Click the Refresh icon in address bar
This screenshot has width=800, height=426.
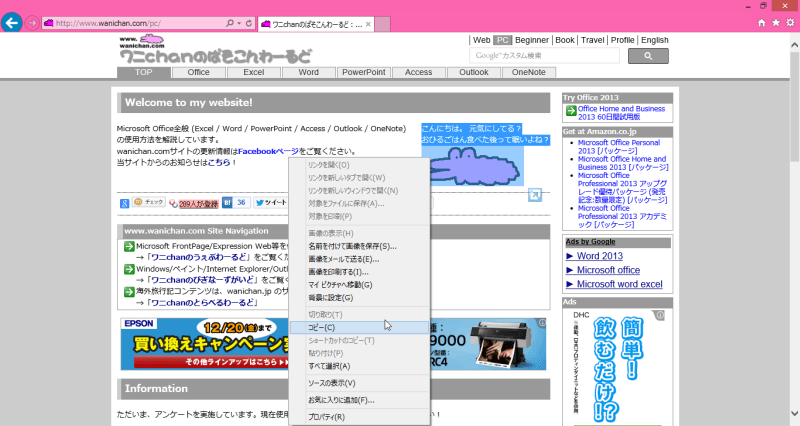click(249, 23)
